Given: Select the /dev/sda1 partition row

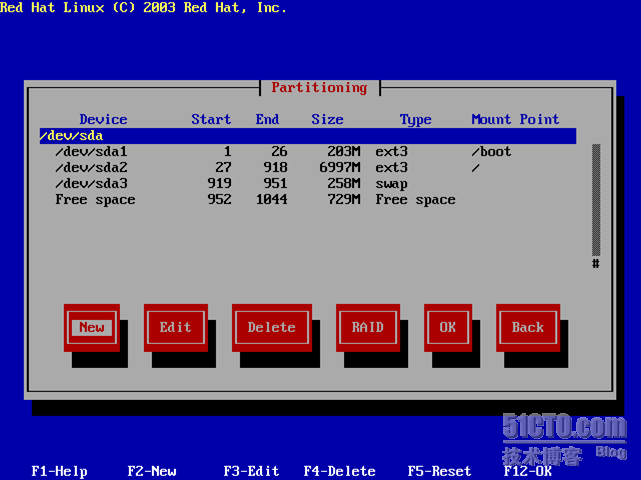Looking at the screenshot, I should click(x=308, y=152).
